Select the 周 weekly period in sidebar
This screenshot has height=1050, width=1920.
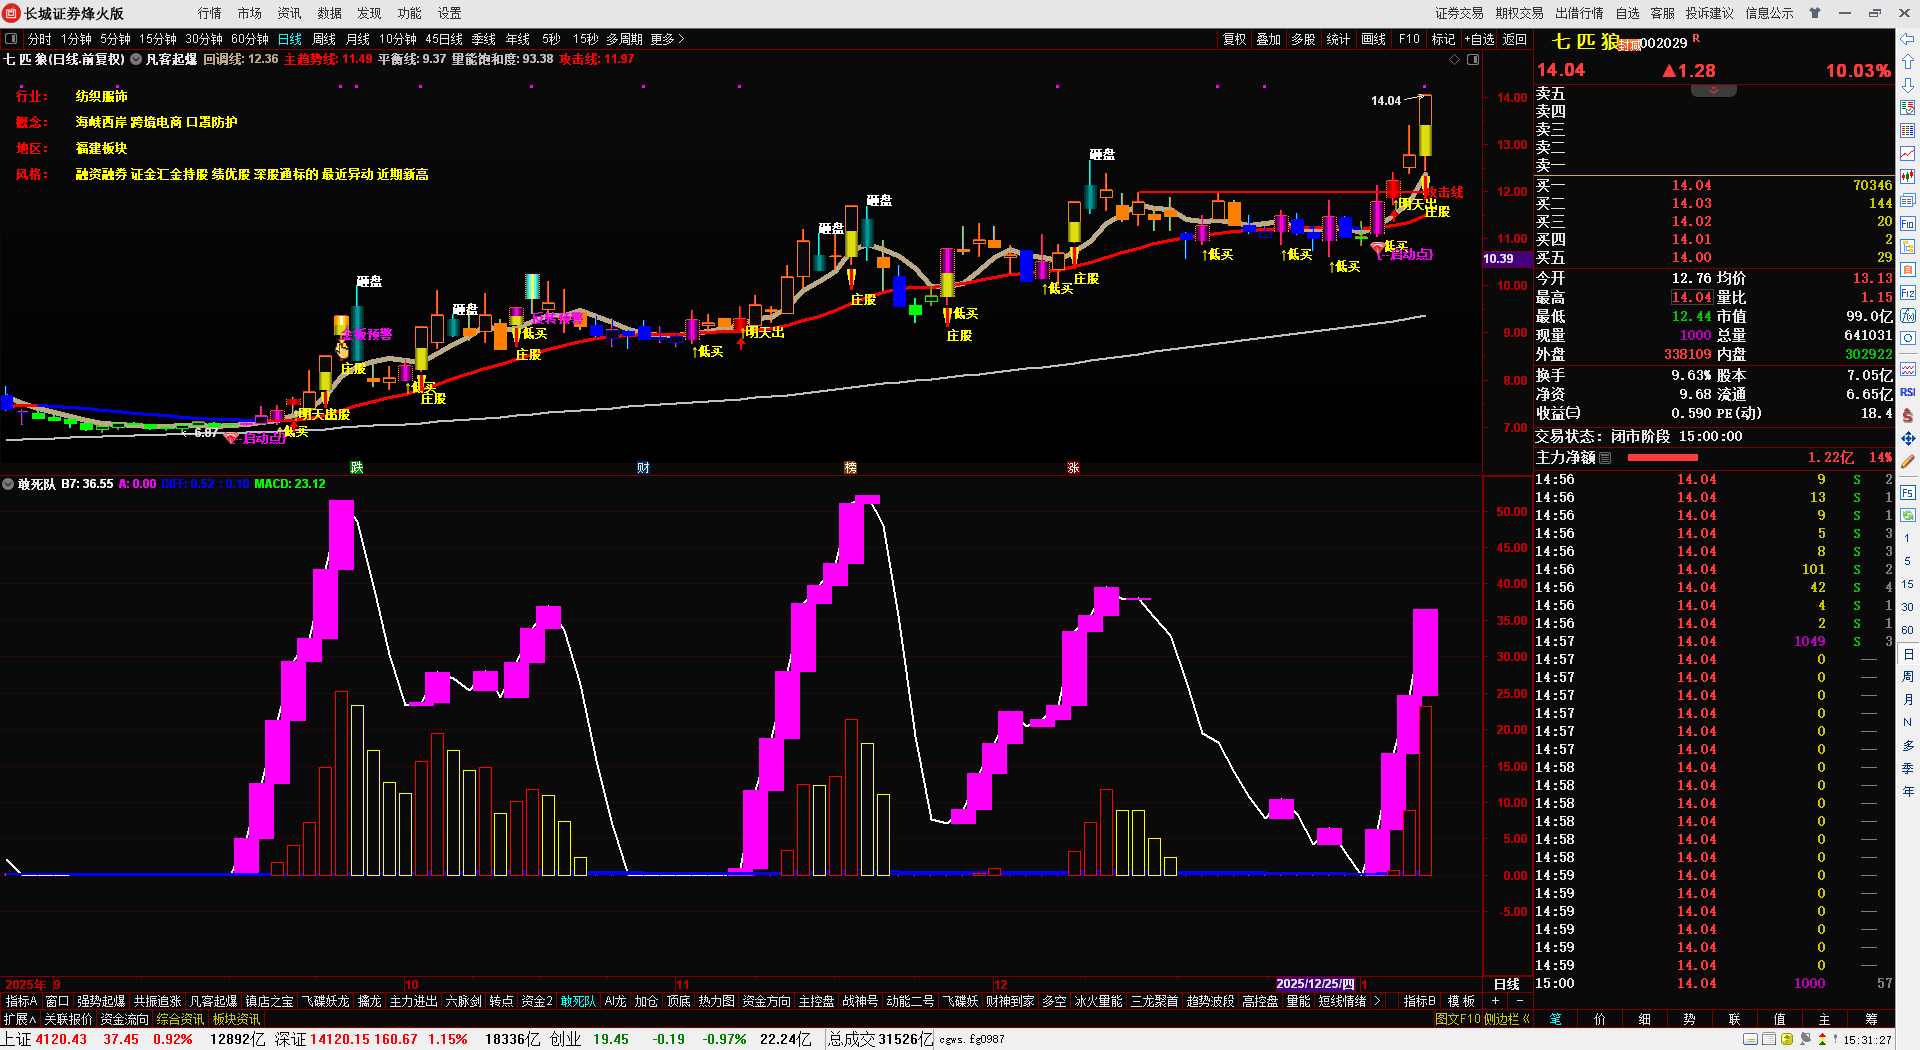[1907, 677]
